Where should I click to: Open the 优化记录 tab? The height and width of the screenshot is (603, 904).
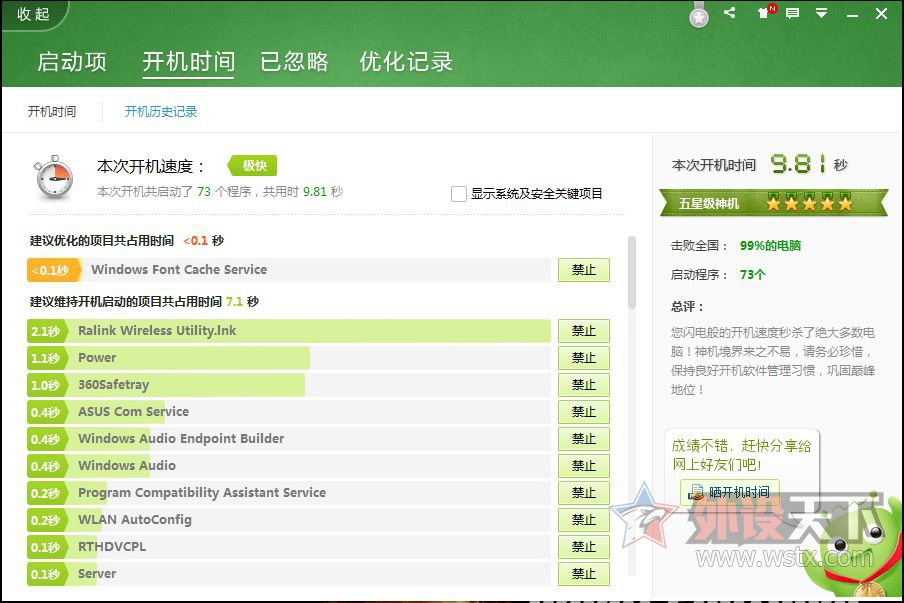click(406, 62)
